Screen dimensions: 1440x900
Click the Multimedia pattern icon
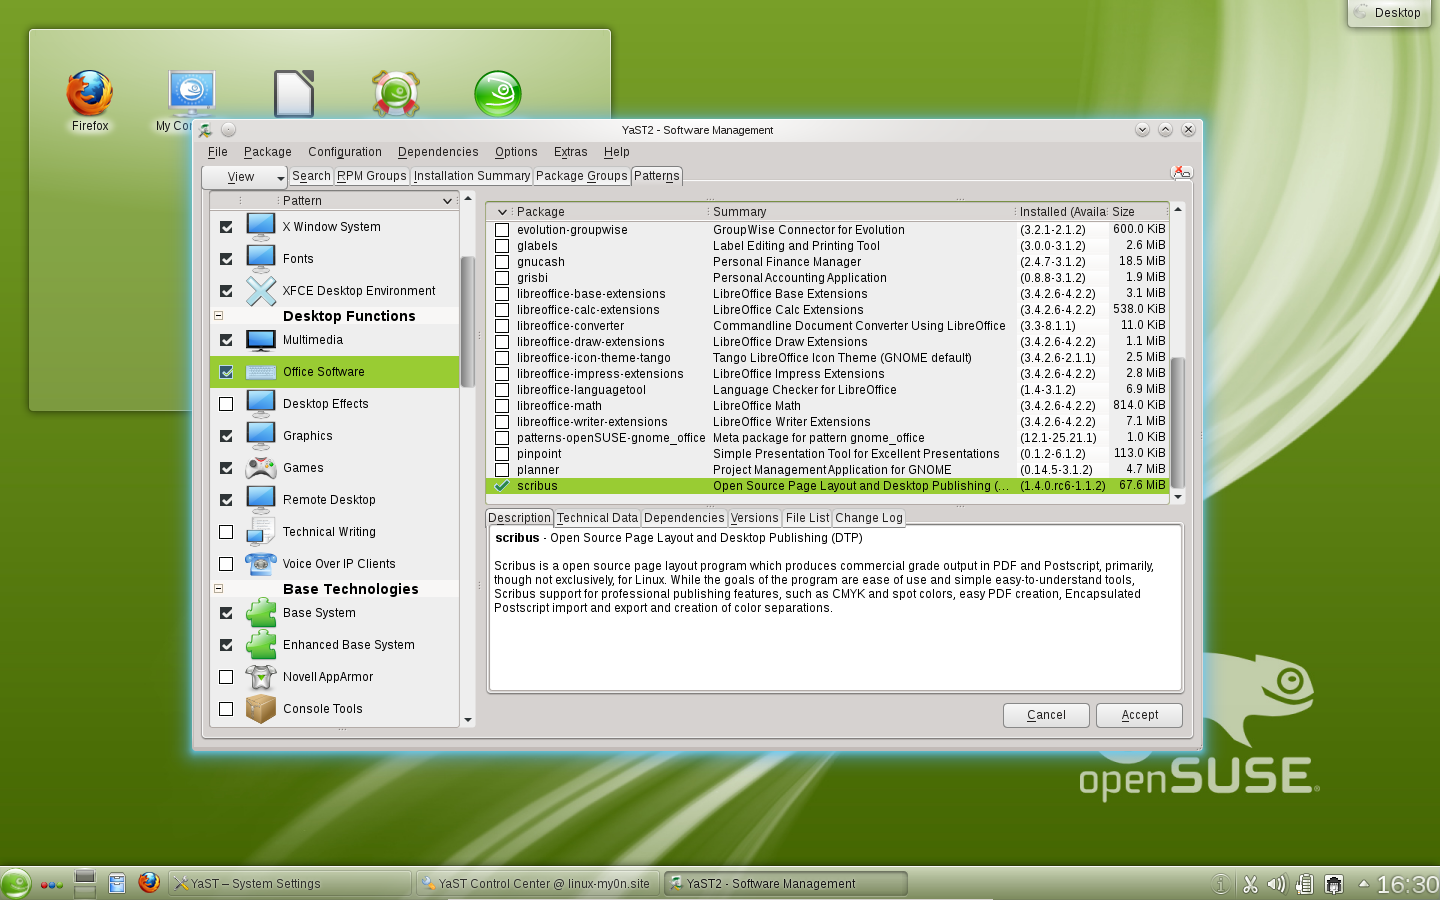(261, 340)
